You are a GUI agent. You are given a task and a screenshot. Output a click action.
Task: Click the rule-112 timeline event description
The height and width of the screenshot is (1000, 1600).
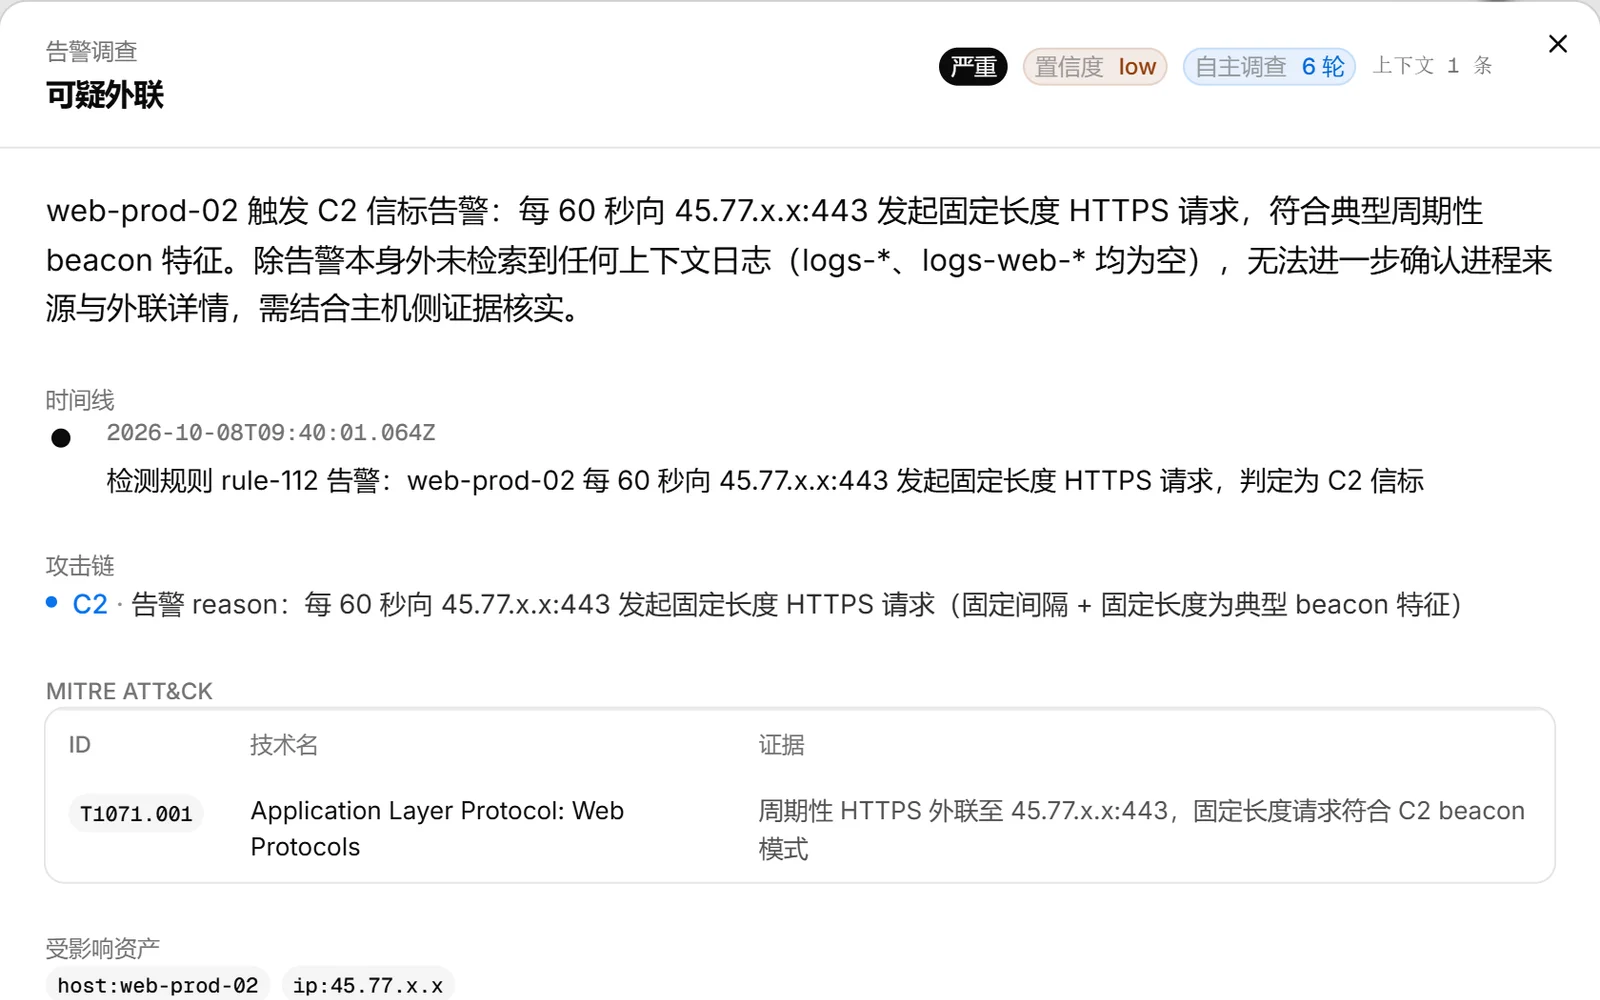[x=765, y=481]
